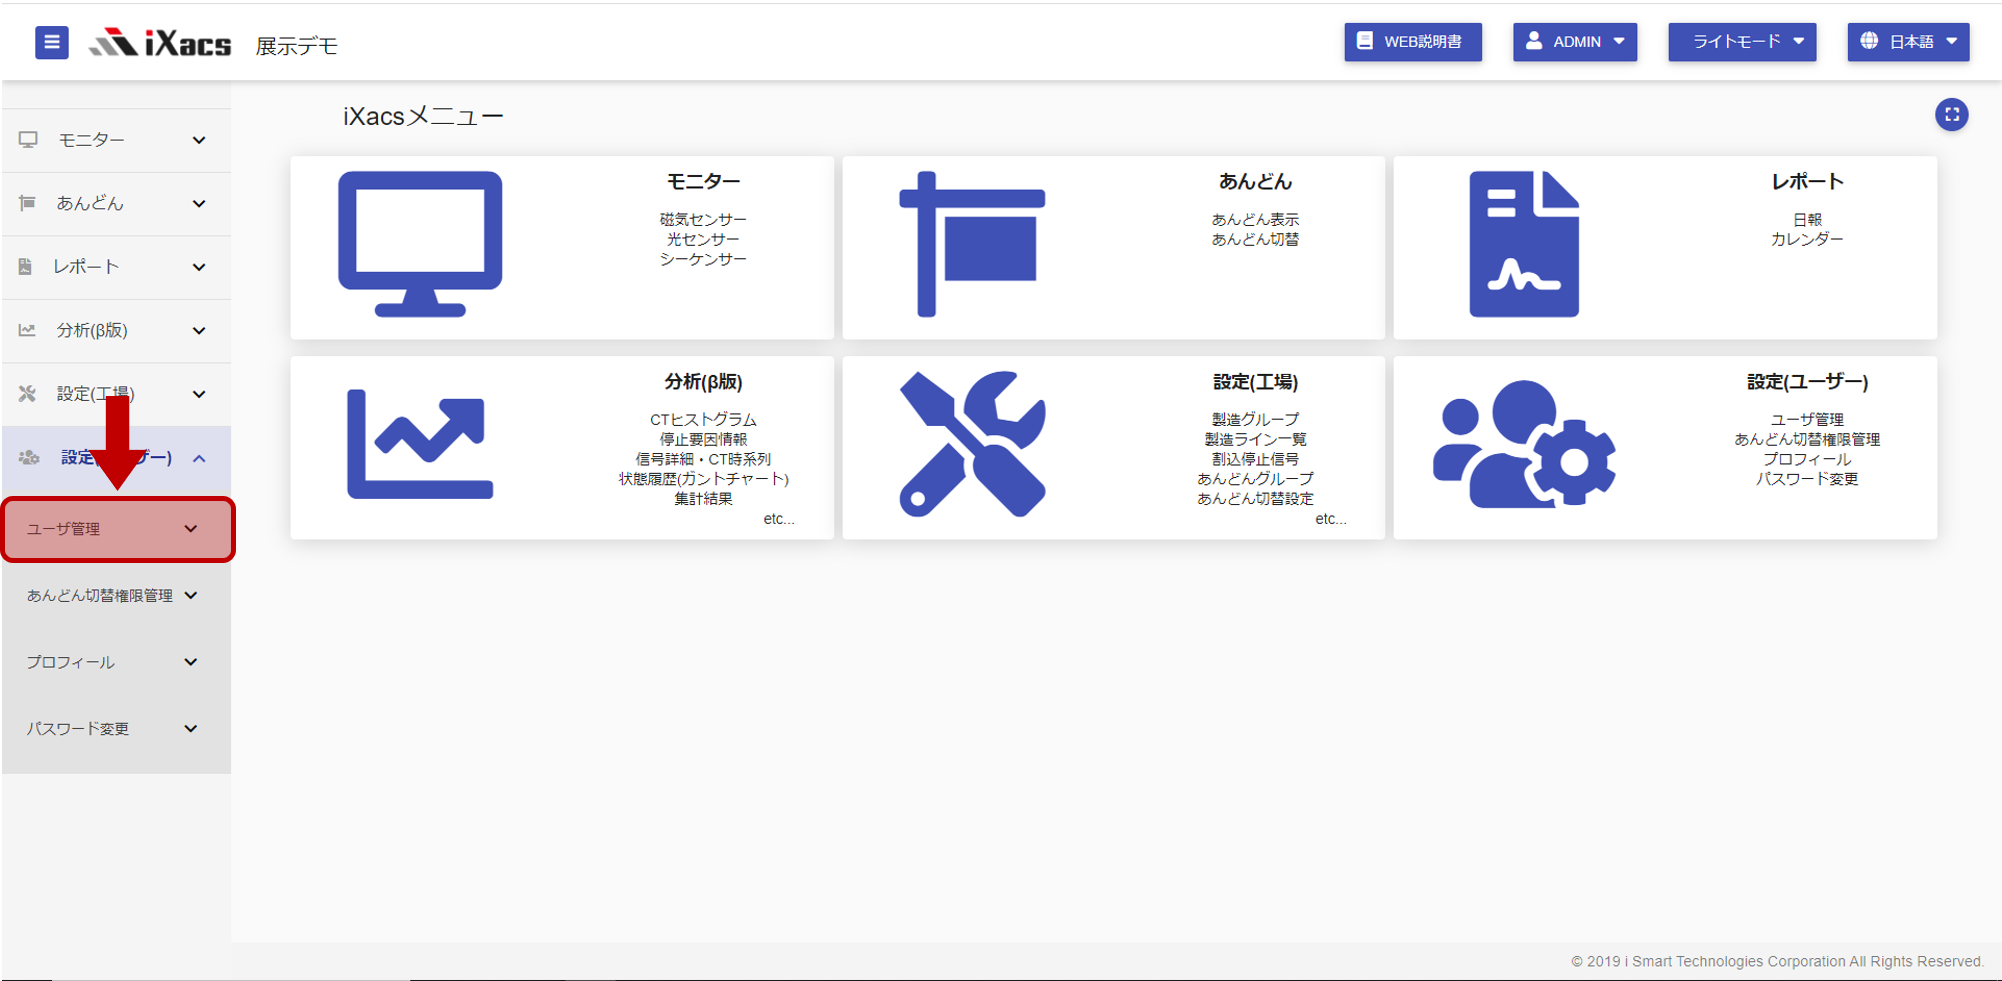Screen dimensions: 2002x981
Task: Collapse the 設定(ユーザー) sidebar chevron
Action: [199, 458]
